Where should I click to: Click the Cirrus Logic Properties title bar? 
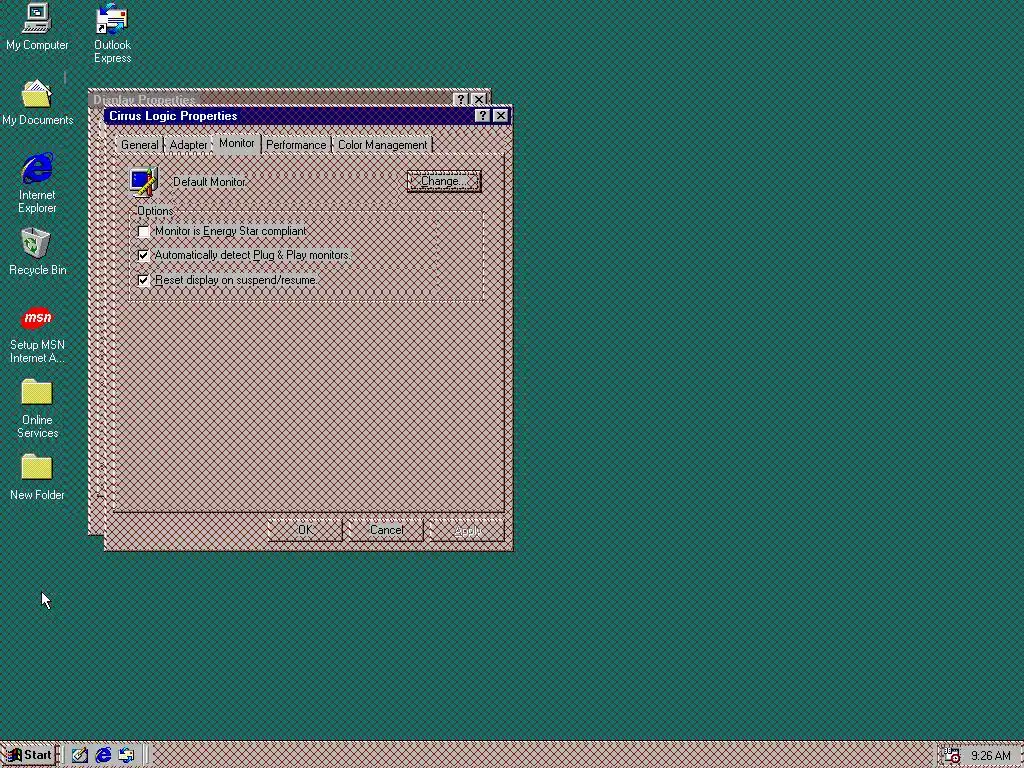290,116
